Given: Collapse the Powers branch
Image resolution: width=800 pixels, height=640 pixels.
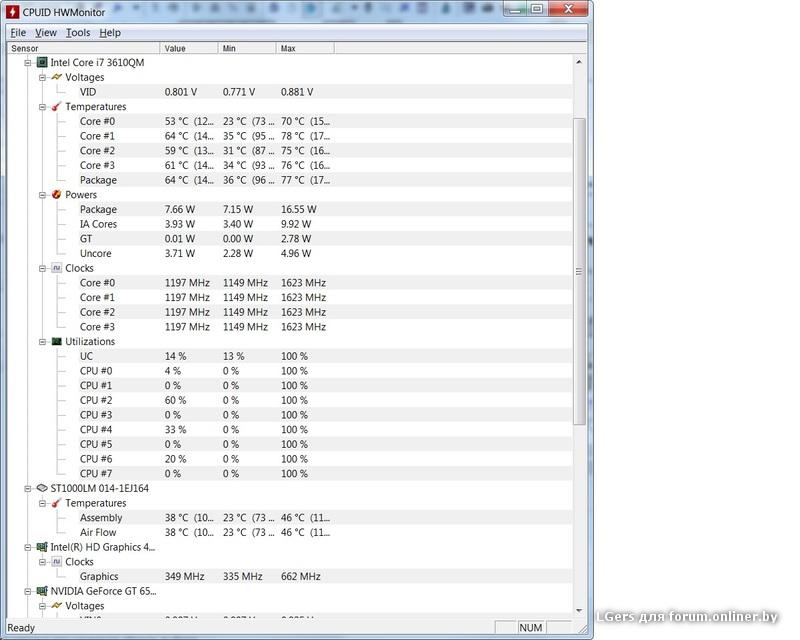Looking at the screenshot, I should [42, 195].
